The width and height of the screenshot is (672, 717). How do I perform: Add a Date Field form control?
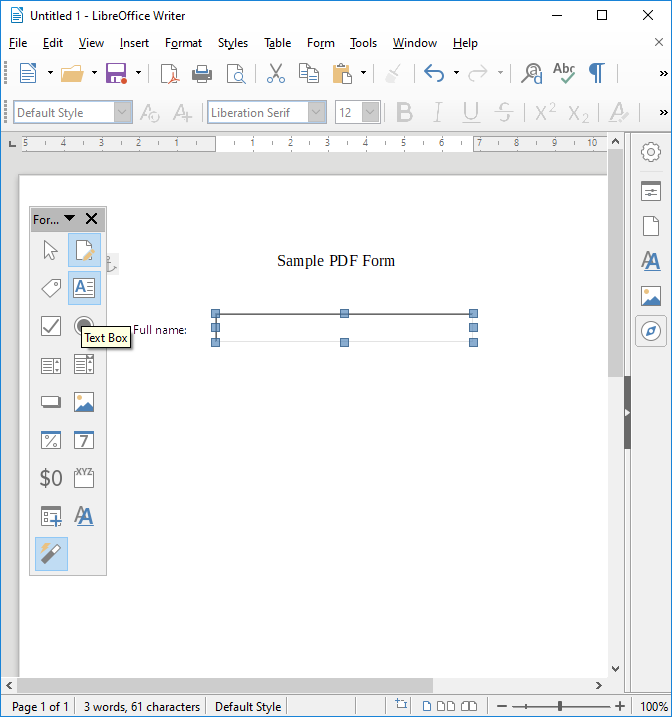click(x=84, y=440)
